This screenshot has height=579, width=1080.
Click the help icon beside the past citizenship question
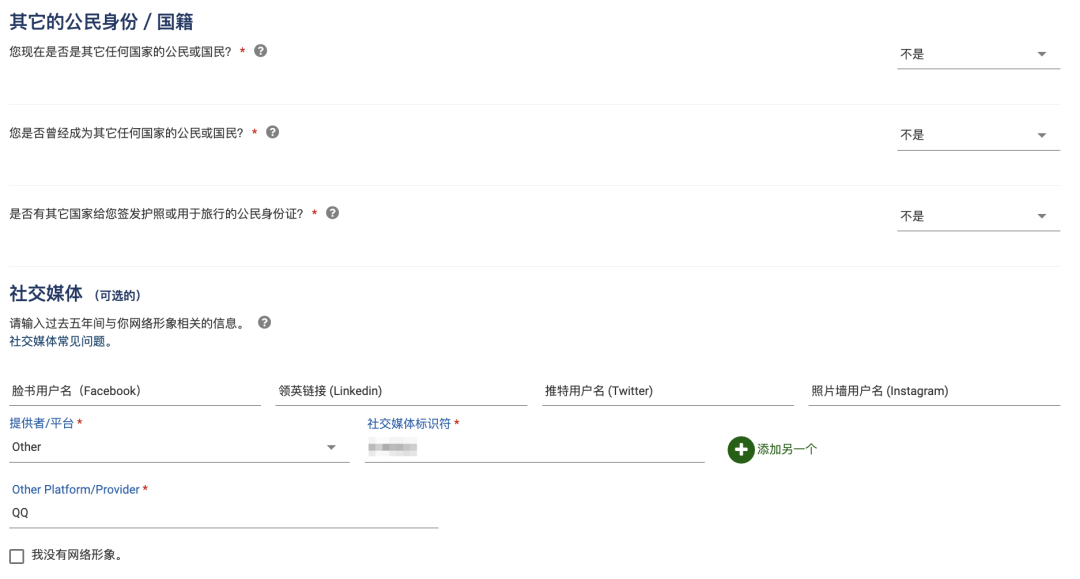270,132
